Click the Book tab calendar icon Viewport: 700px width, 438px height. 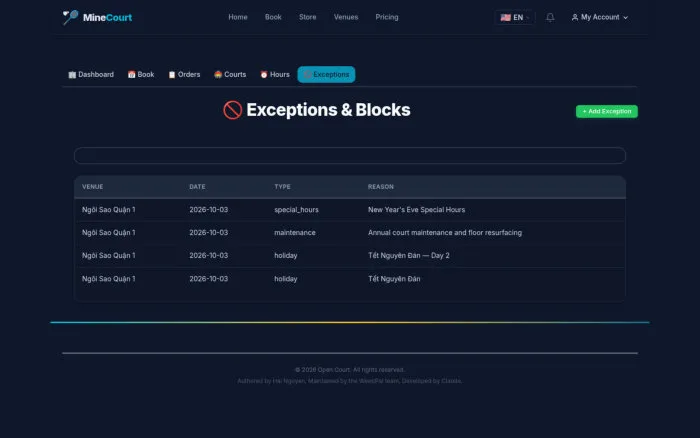click(x=131, y=75)
